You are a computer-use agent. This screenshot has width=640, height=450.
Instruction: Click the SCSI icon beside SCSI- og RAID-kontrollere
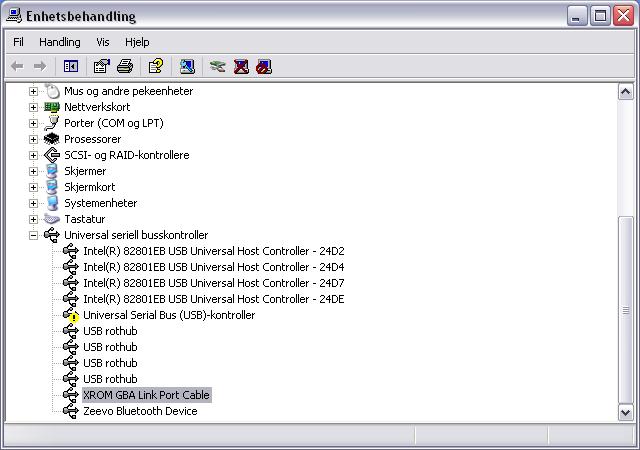[x=52, y=155]
